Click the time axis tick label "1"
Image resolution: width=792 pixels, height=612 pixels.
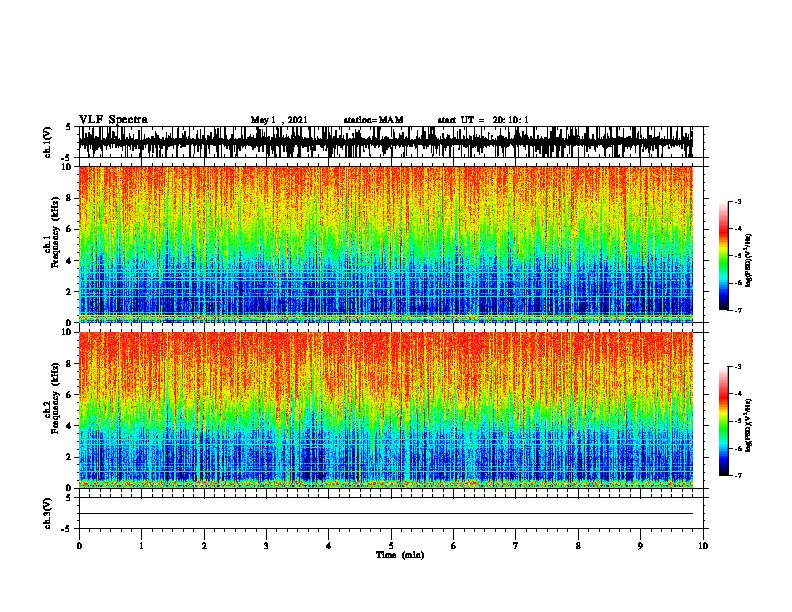pyautogui.click(x=141, y=546)
